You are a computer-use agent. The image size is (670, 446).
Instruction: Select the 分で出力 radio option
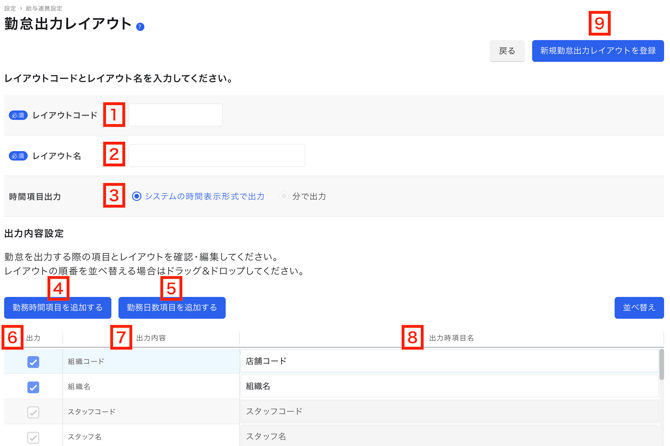tap(284, 197)
